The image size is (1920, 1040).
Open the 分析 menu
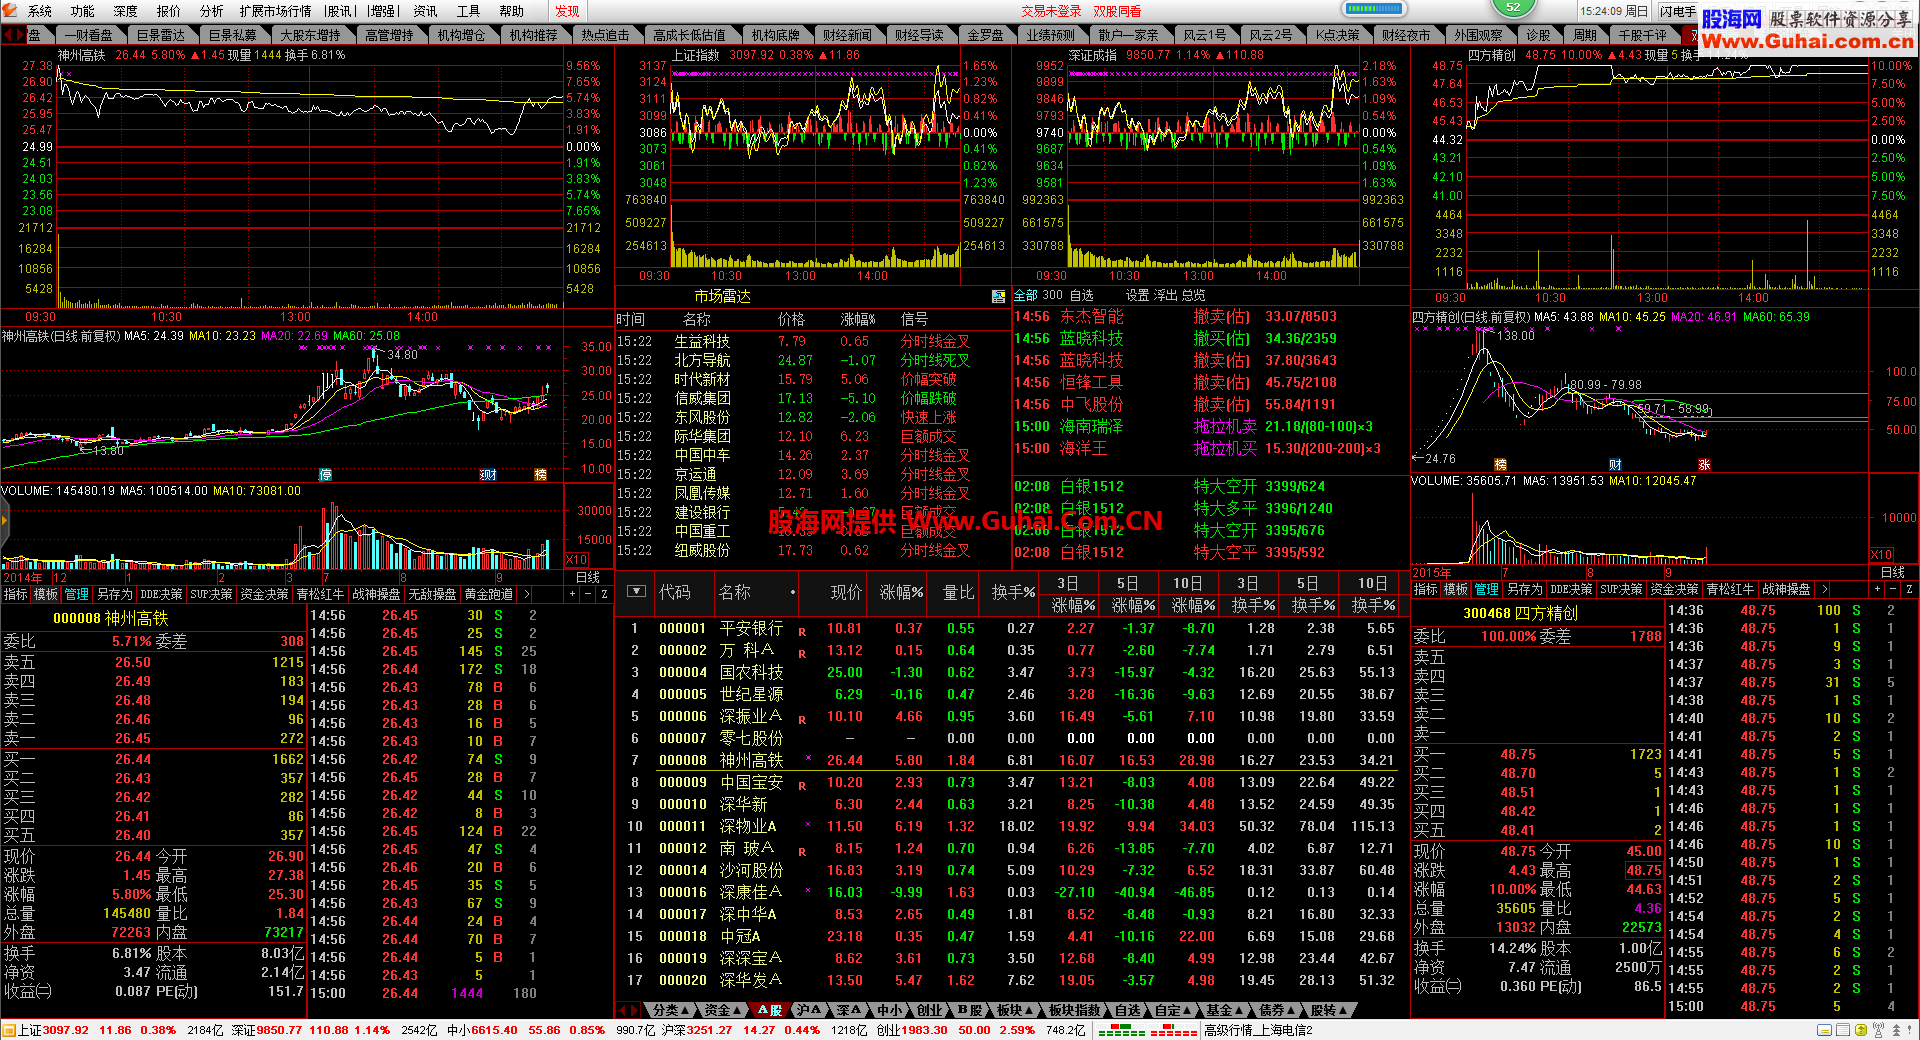[x=212, y=11]
